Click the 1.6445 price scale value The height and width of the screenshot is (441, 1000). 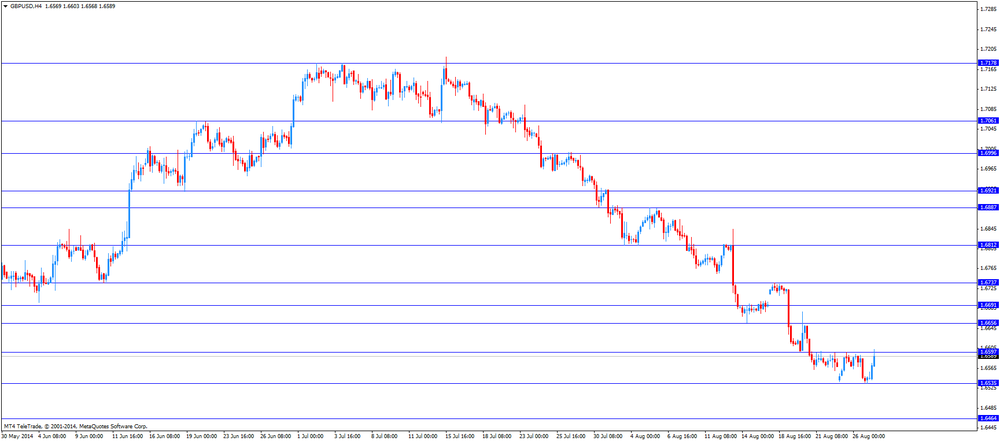(x=989, y=428)
